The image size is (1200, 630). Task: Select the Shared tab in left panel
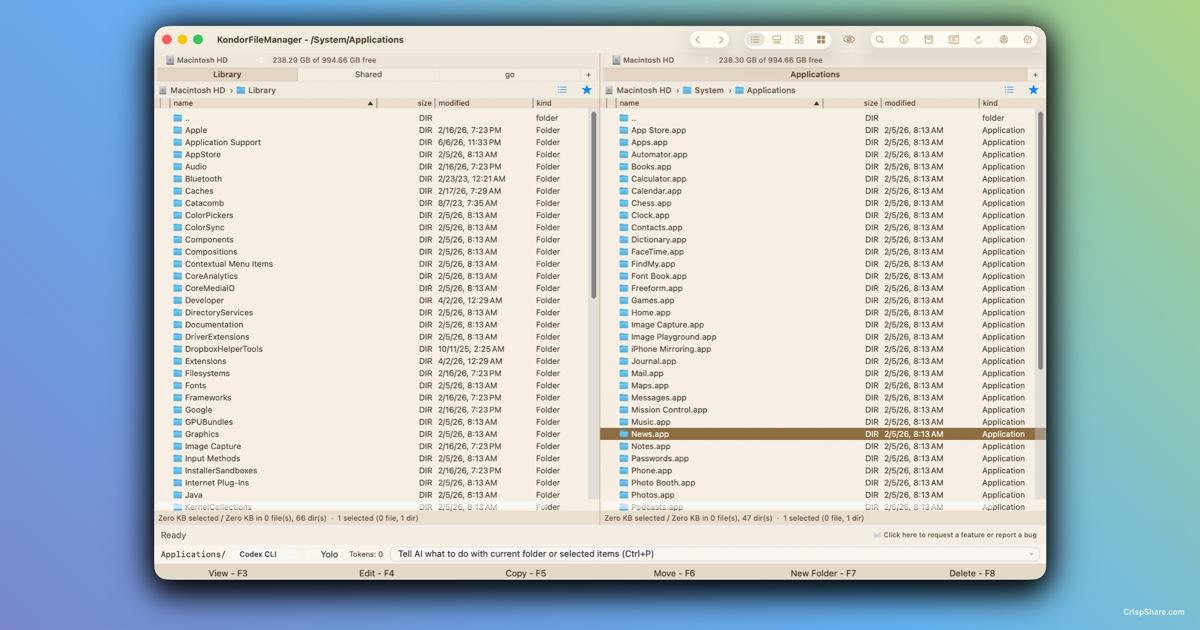click(x=368, y=75)
